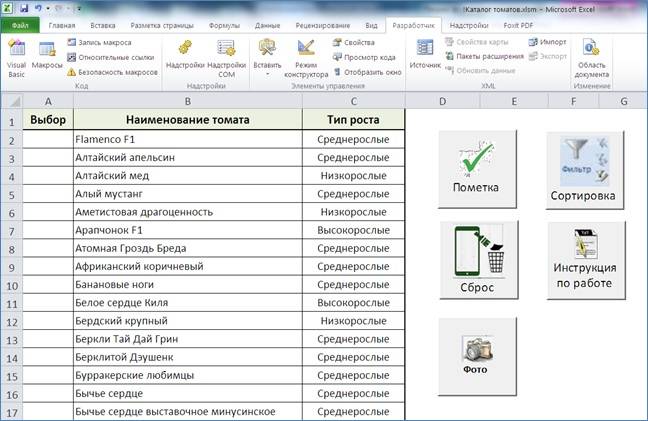The height and width of the screenshot is (421, 648).
Task: Switch to the Формулы tab
Action: click(x=224, y=25)
